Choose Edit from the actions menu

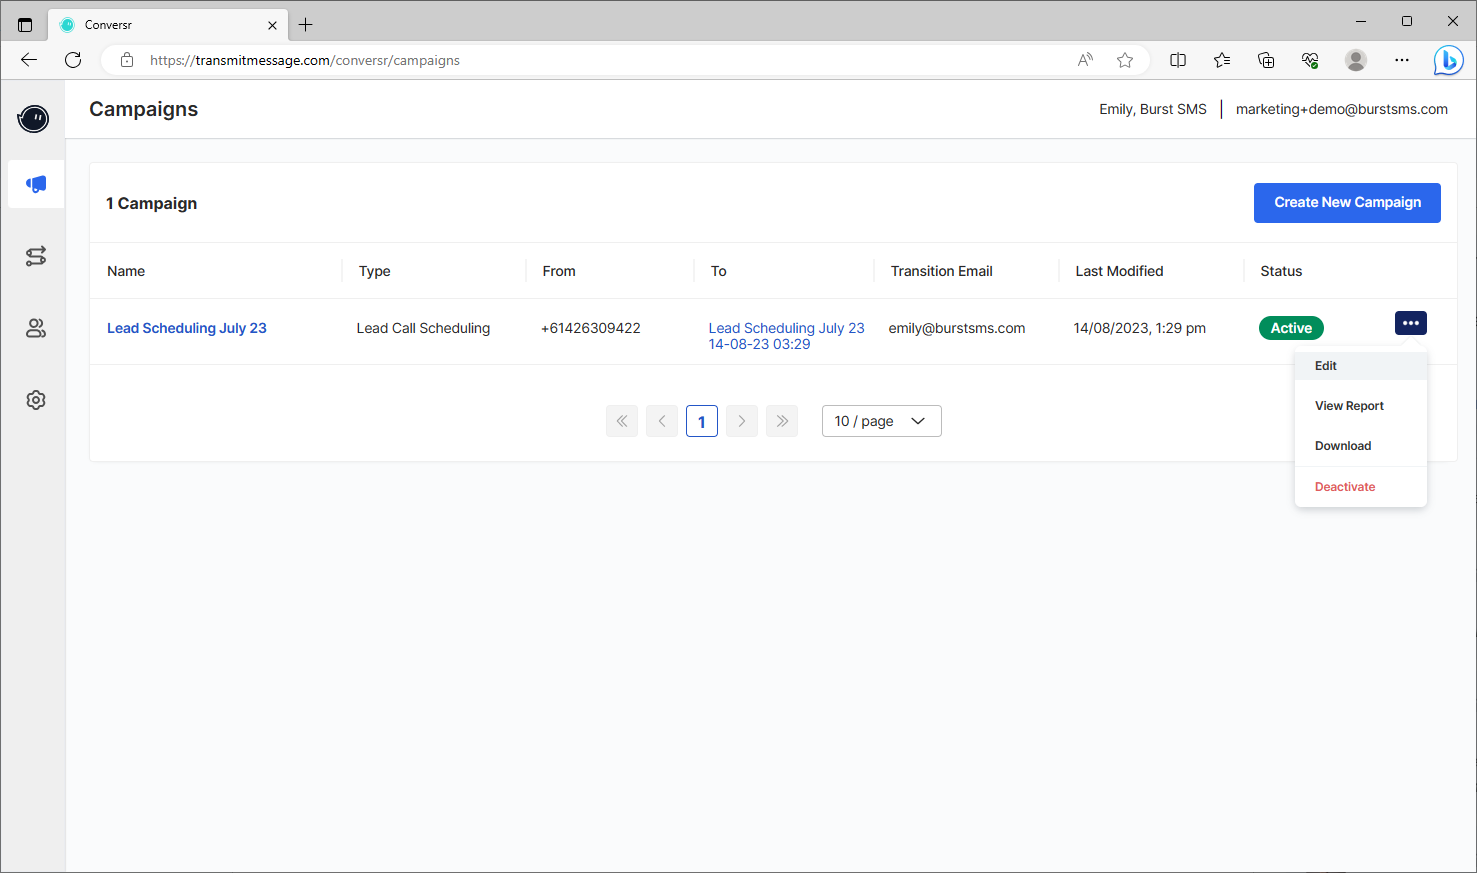click(1361, 366)
